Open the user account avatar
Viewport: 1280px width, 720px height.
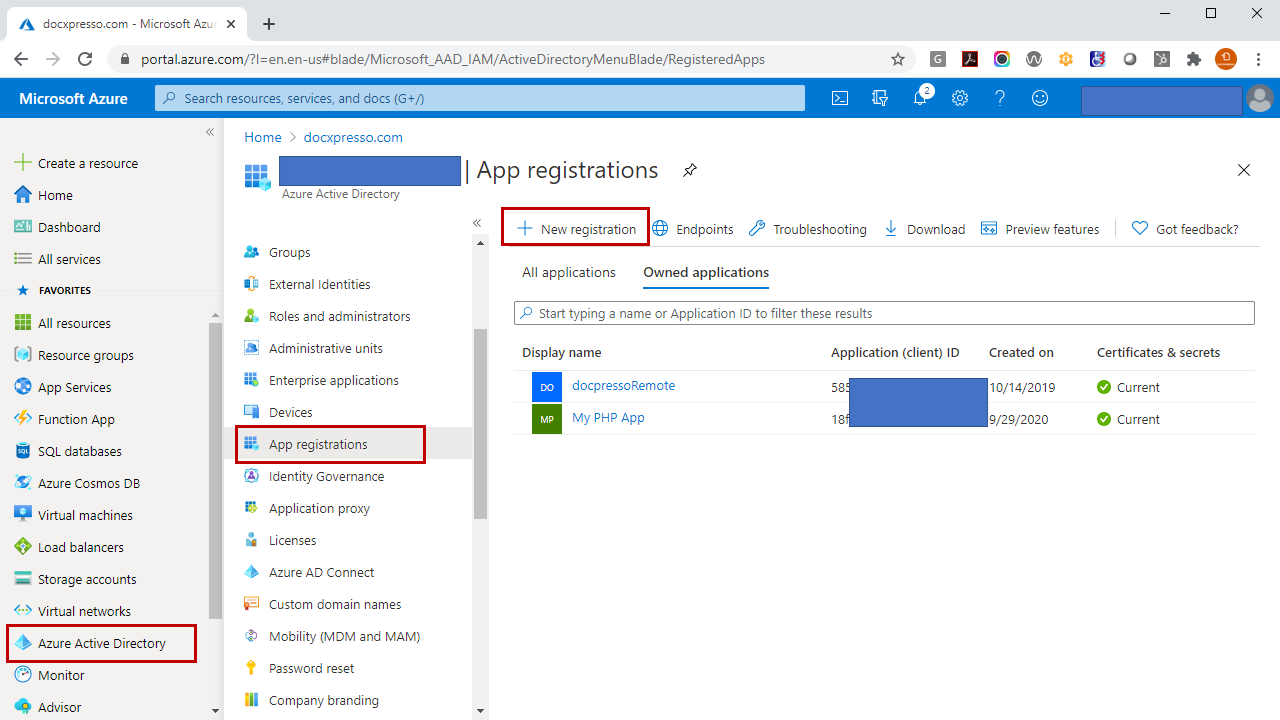click(1260, 98)
